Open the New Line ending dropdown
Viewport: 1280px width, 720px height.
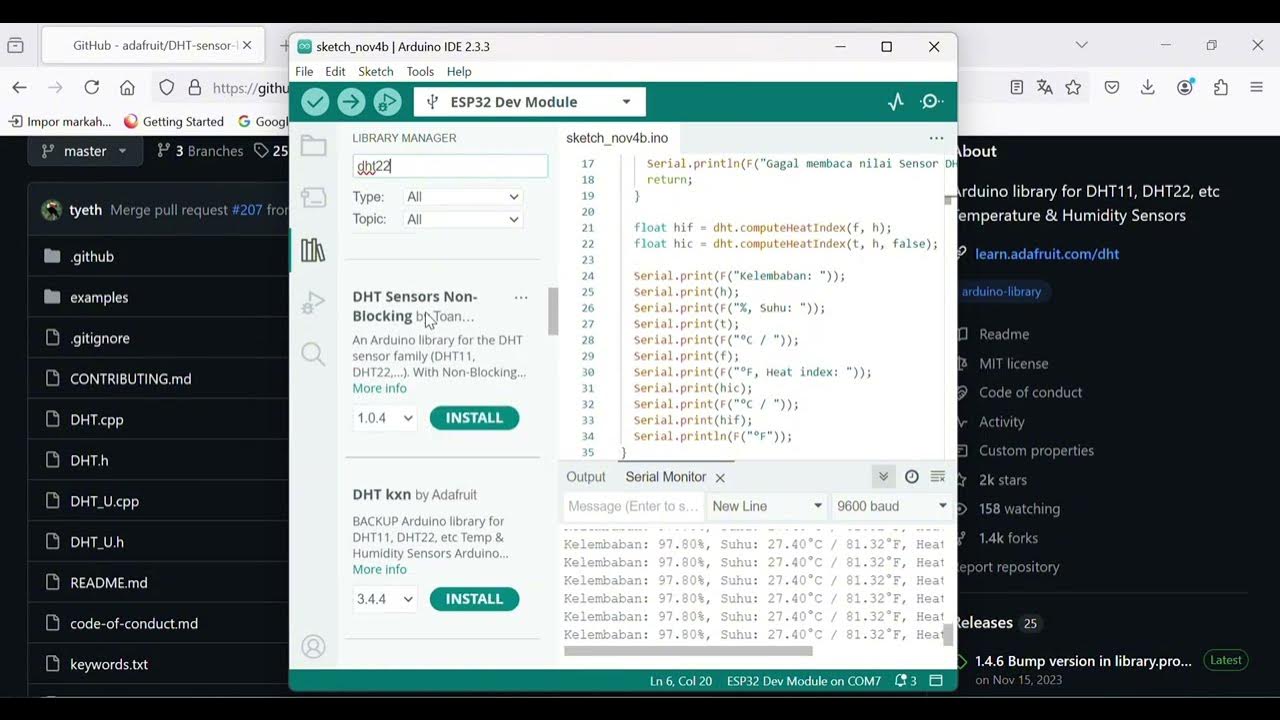(767, 506)
